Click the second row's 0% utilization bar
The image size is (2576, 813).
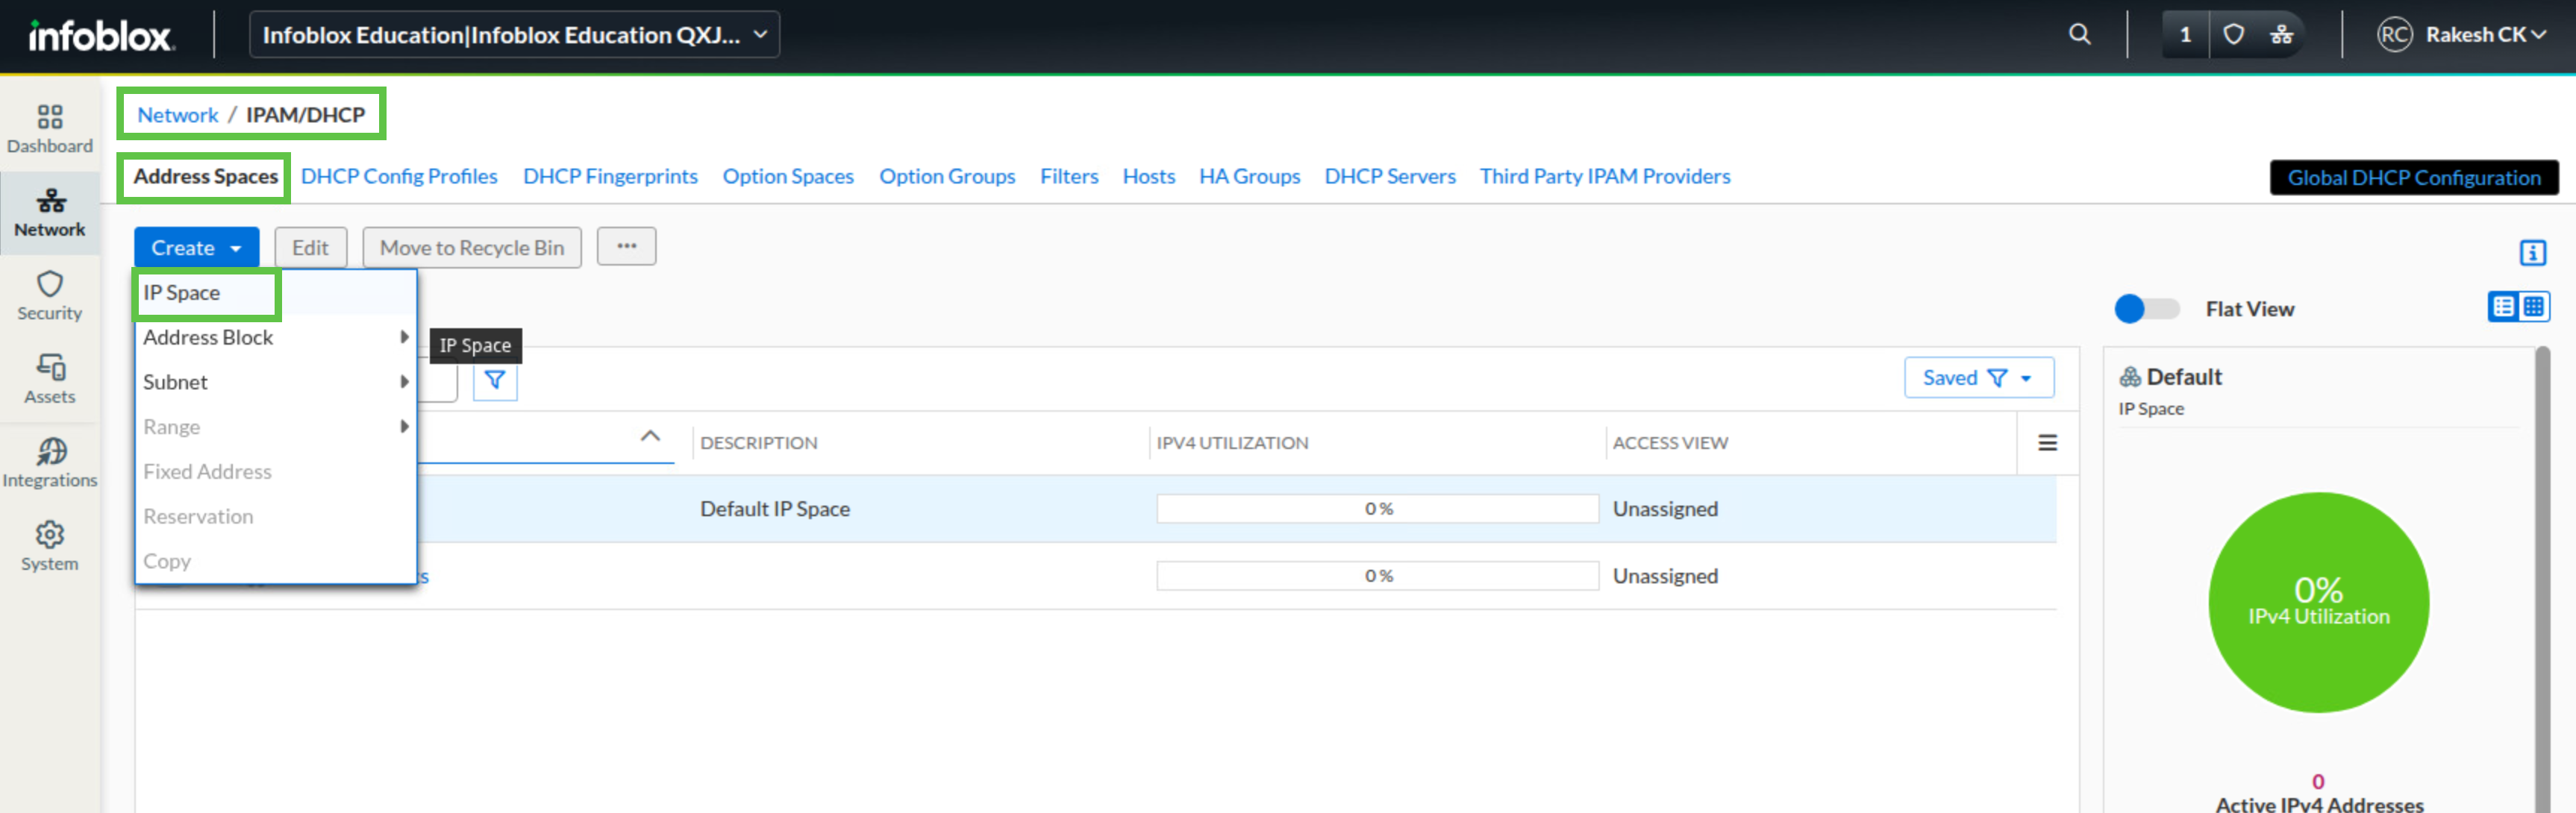click(x=1377, y=576)
